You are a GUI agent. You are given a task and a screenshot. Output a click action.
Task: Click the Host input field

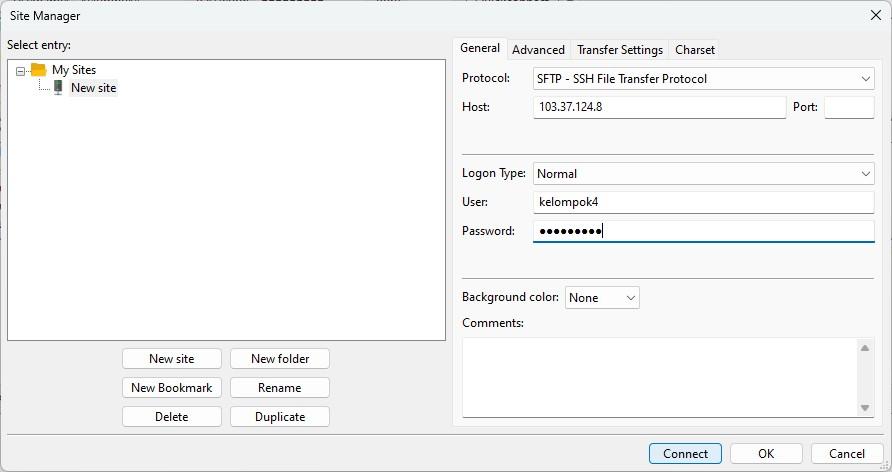(659, 107)
